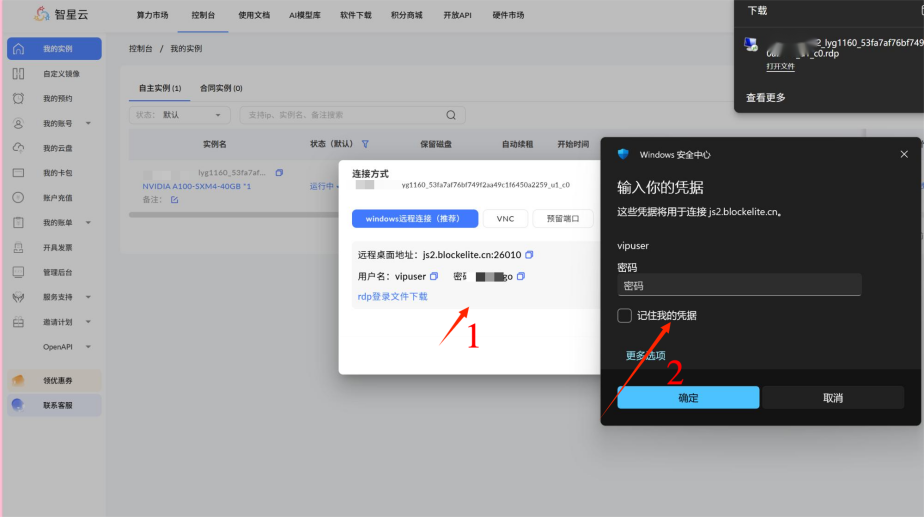Open 算力市场 in the top navigation

pyautogui.click(x=153, y=15)
